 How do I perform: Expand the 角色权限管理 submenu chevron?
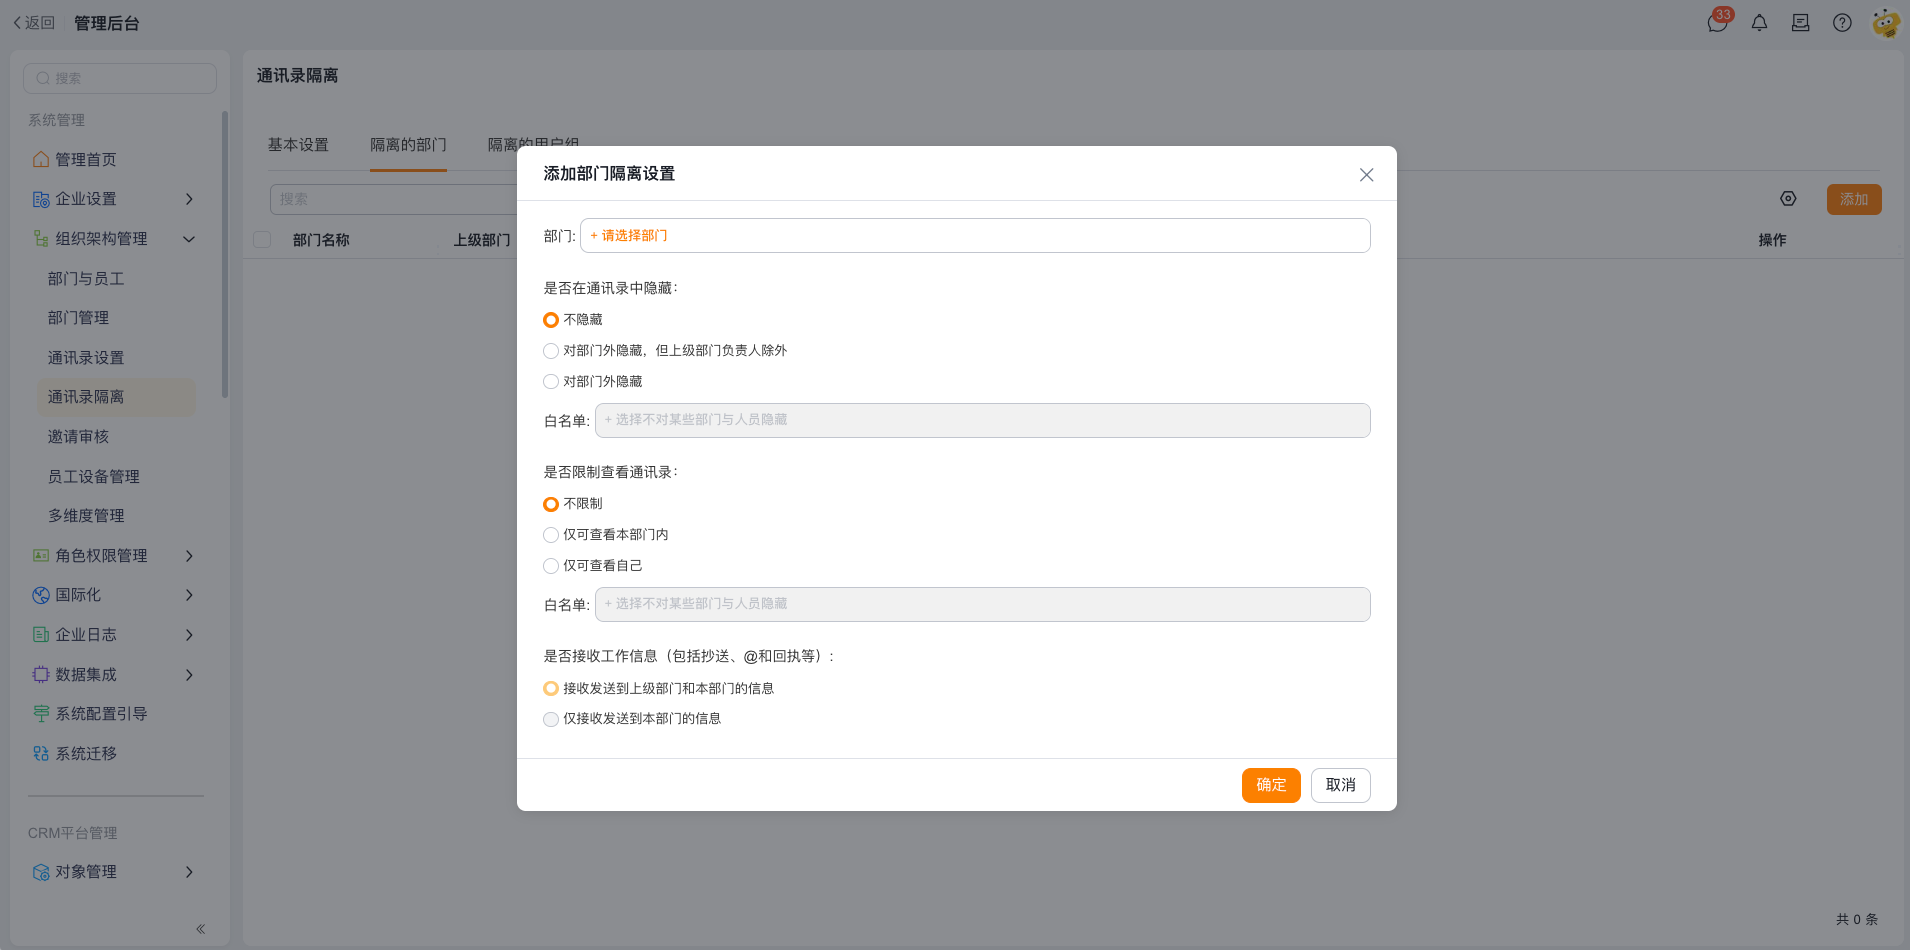[189, 556]
